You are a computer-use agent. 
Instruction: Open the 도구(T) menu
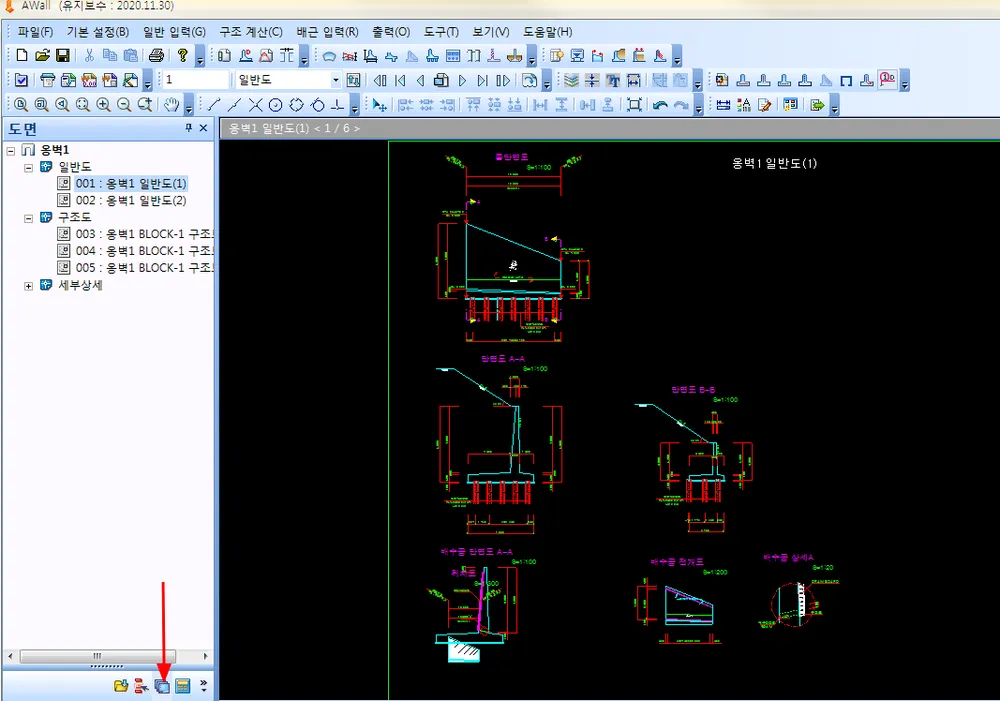point(441,32)
